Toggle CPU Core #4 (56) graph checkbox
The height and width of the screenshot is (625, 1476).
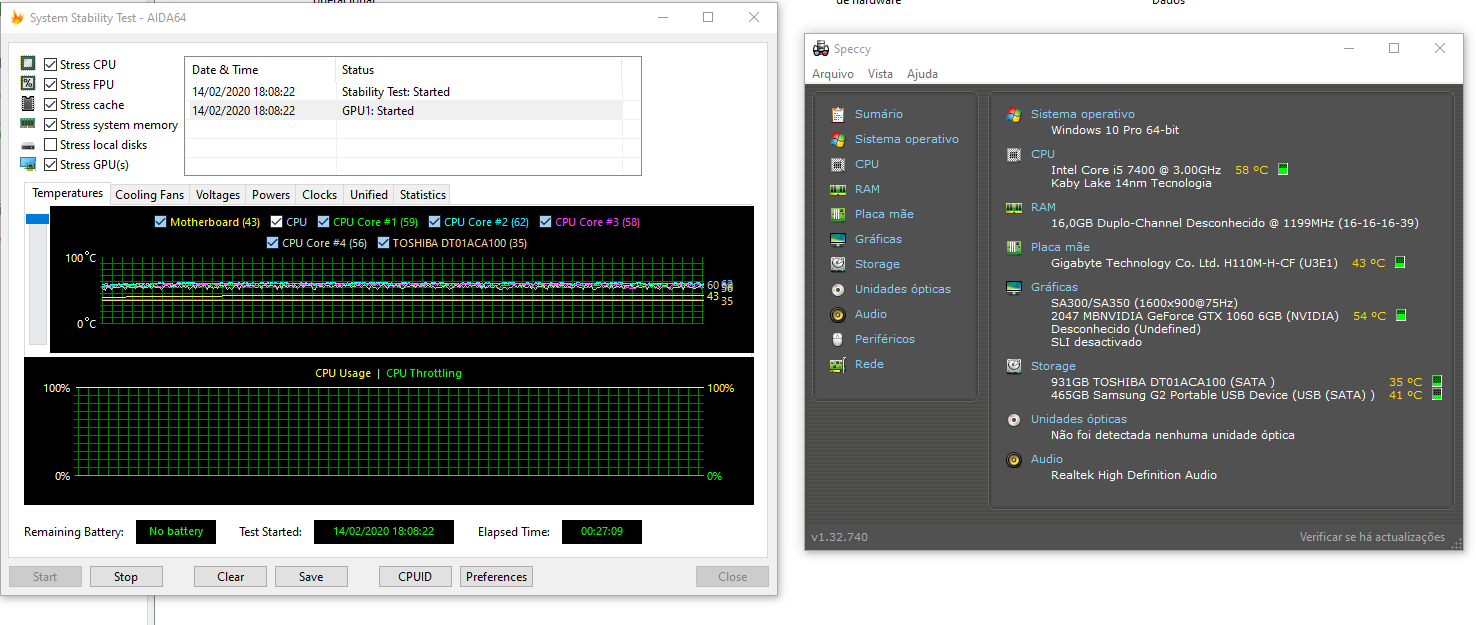click(273, 242)
